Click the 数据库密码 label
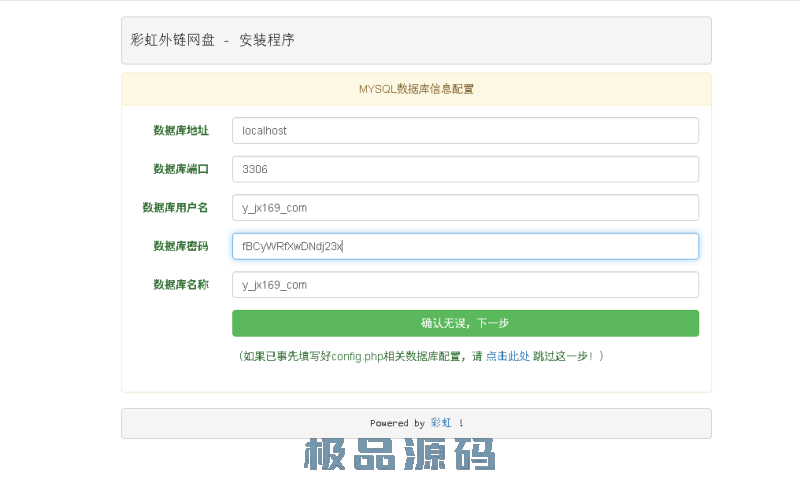This screenshot has height=479, width=800. click(180, 246)
